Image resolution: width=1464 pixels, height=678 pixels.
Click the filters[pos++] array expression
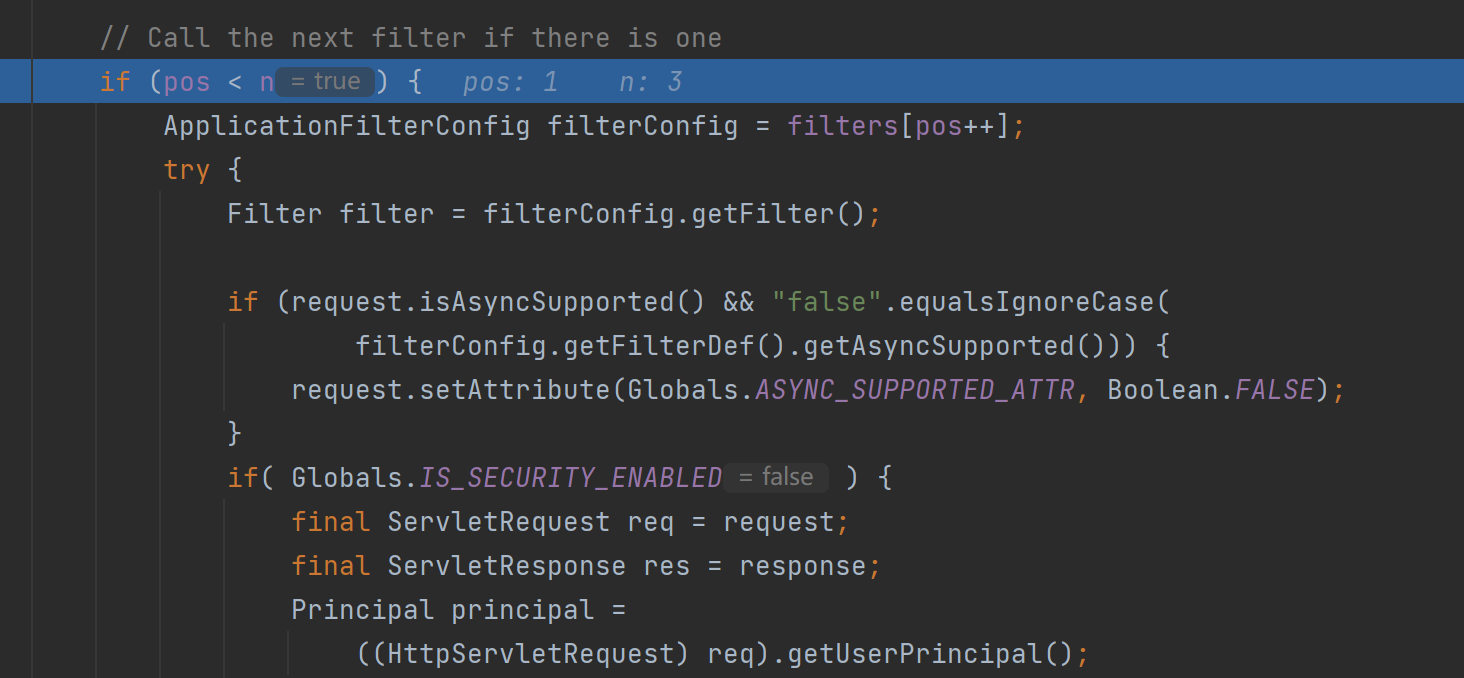click(x=898, y=126)
